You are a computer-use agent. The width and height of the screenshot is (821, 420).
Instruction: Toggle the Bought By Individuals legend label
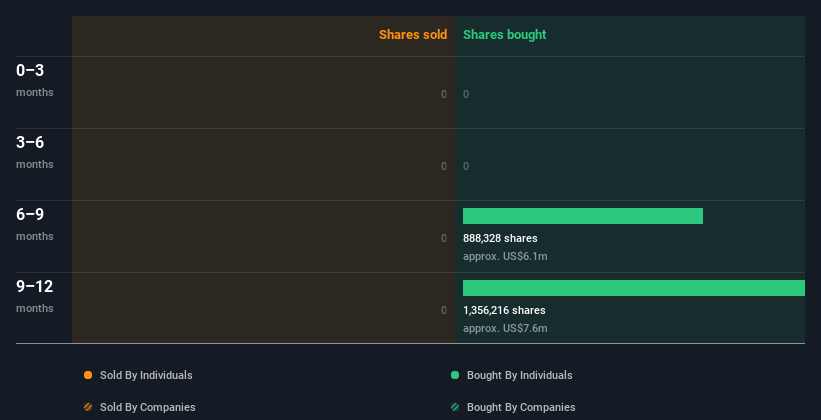tap(519, 375)
